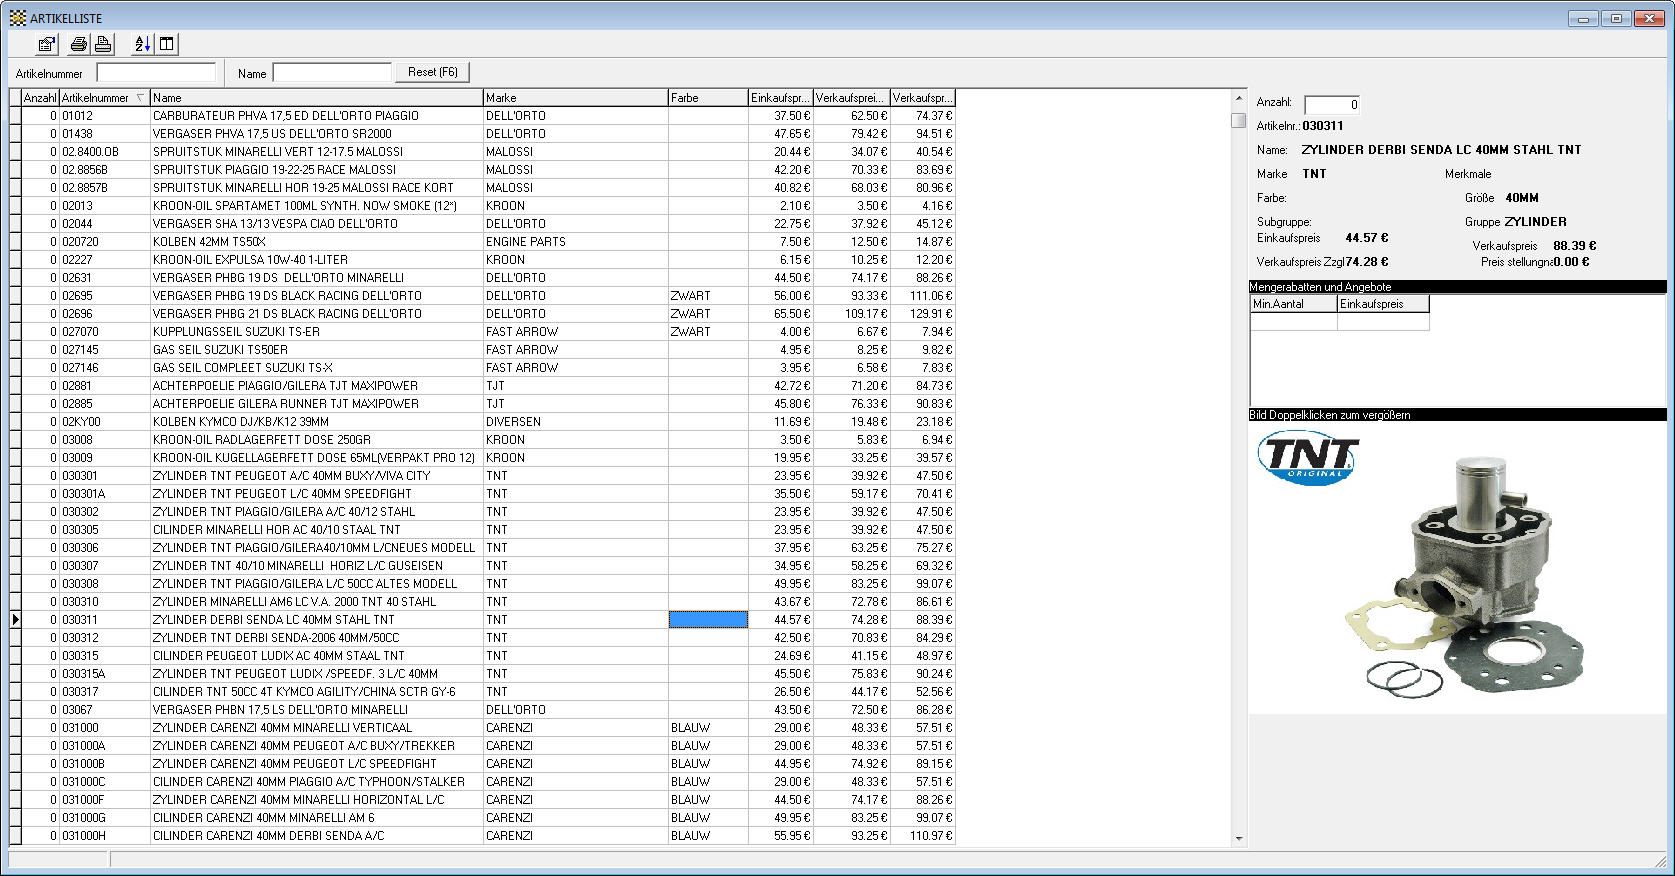This screenshot has height=876, width=1675.
Task: Click ENGINE PARTS brand cell
Action: point(575,242)
